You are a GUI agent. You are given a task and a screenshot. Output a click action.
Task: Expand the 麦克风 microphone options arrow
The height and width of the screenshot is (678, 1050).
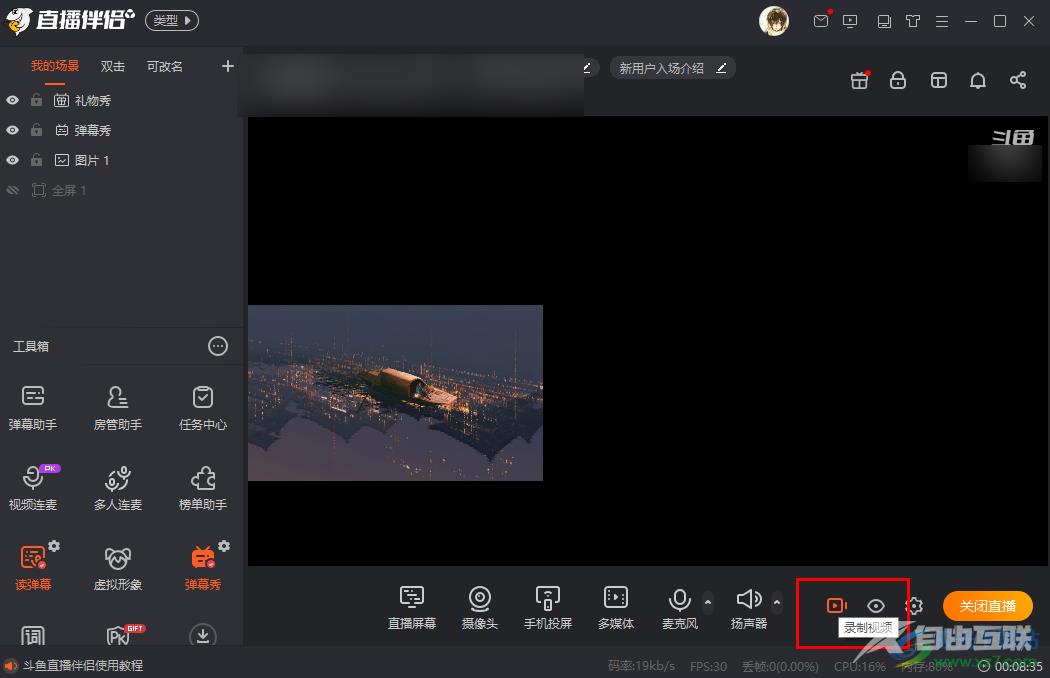click(708, 602)
